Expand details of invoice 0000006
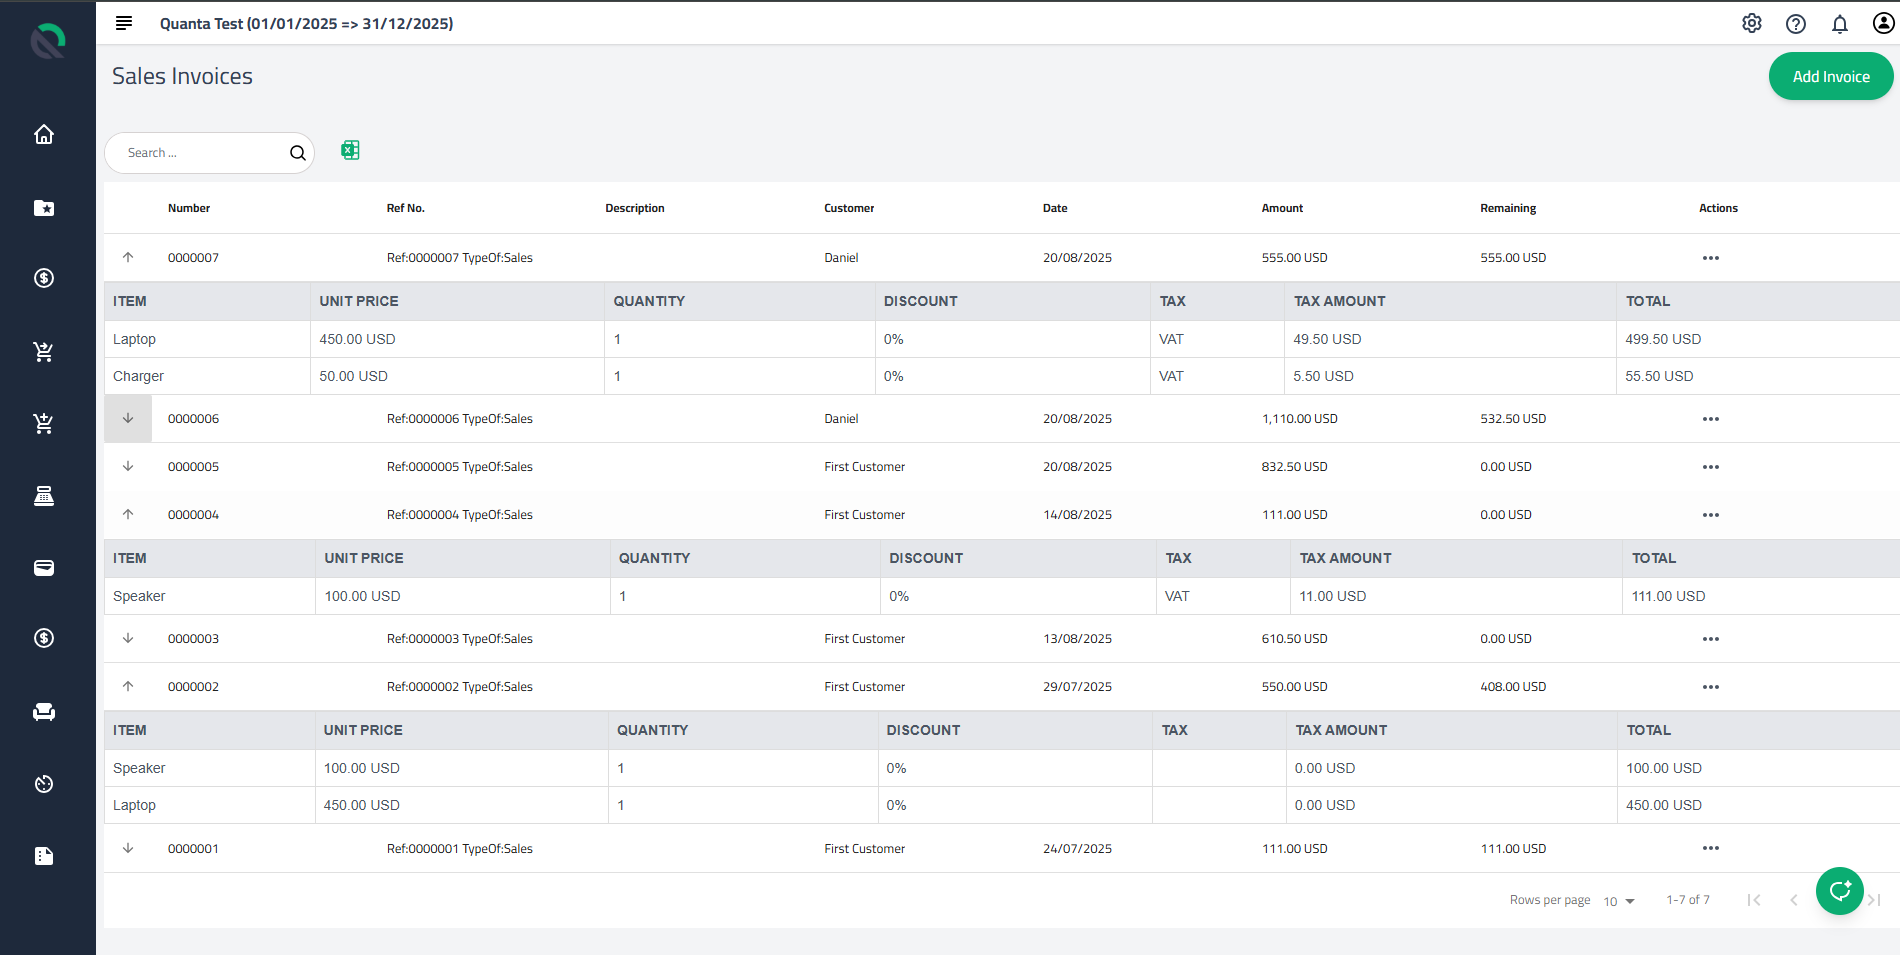The height and width of the screenshot is (955, 1900). [x=128, y=418]
